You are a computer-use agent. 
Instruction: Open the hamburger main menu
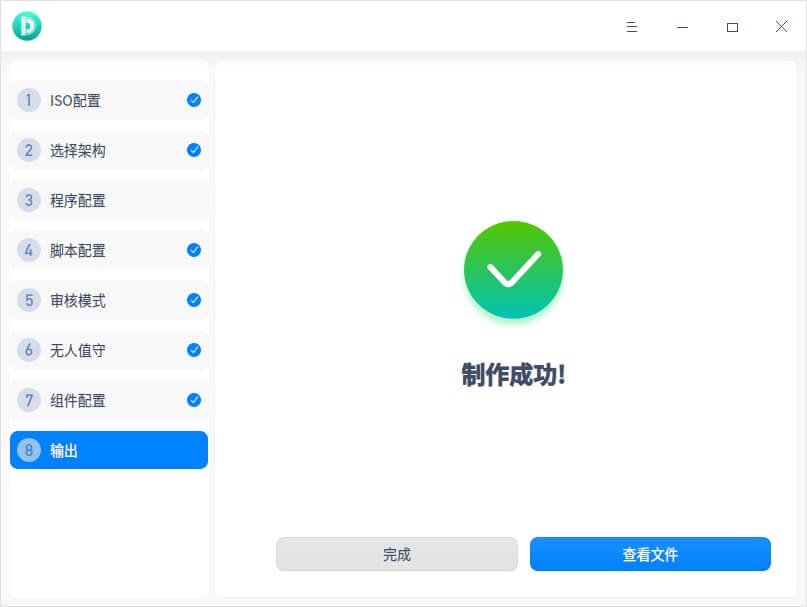click(631, 27)
